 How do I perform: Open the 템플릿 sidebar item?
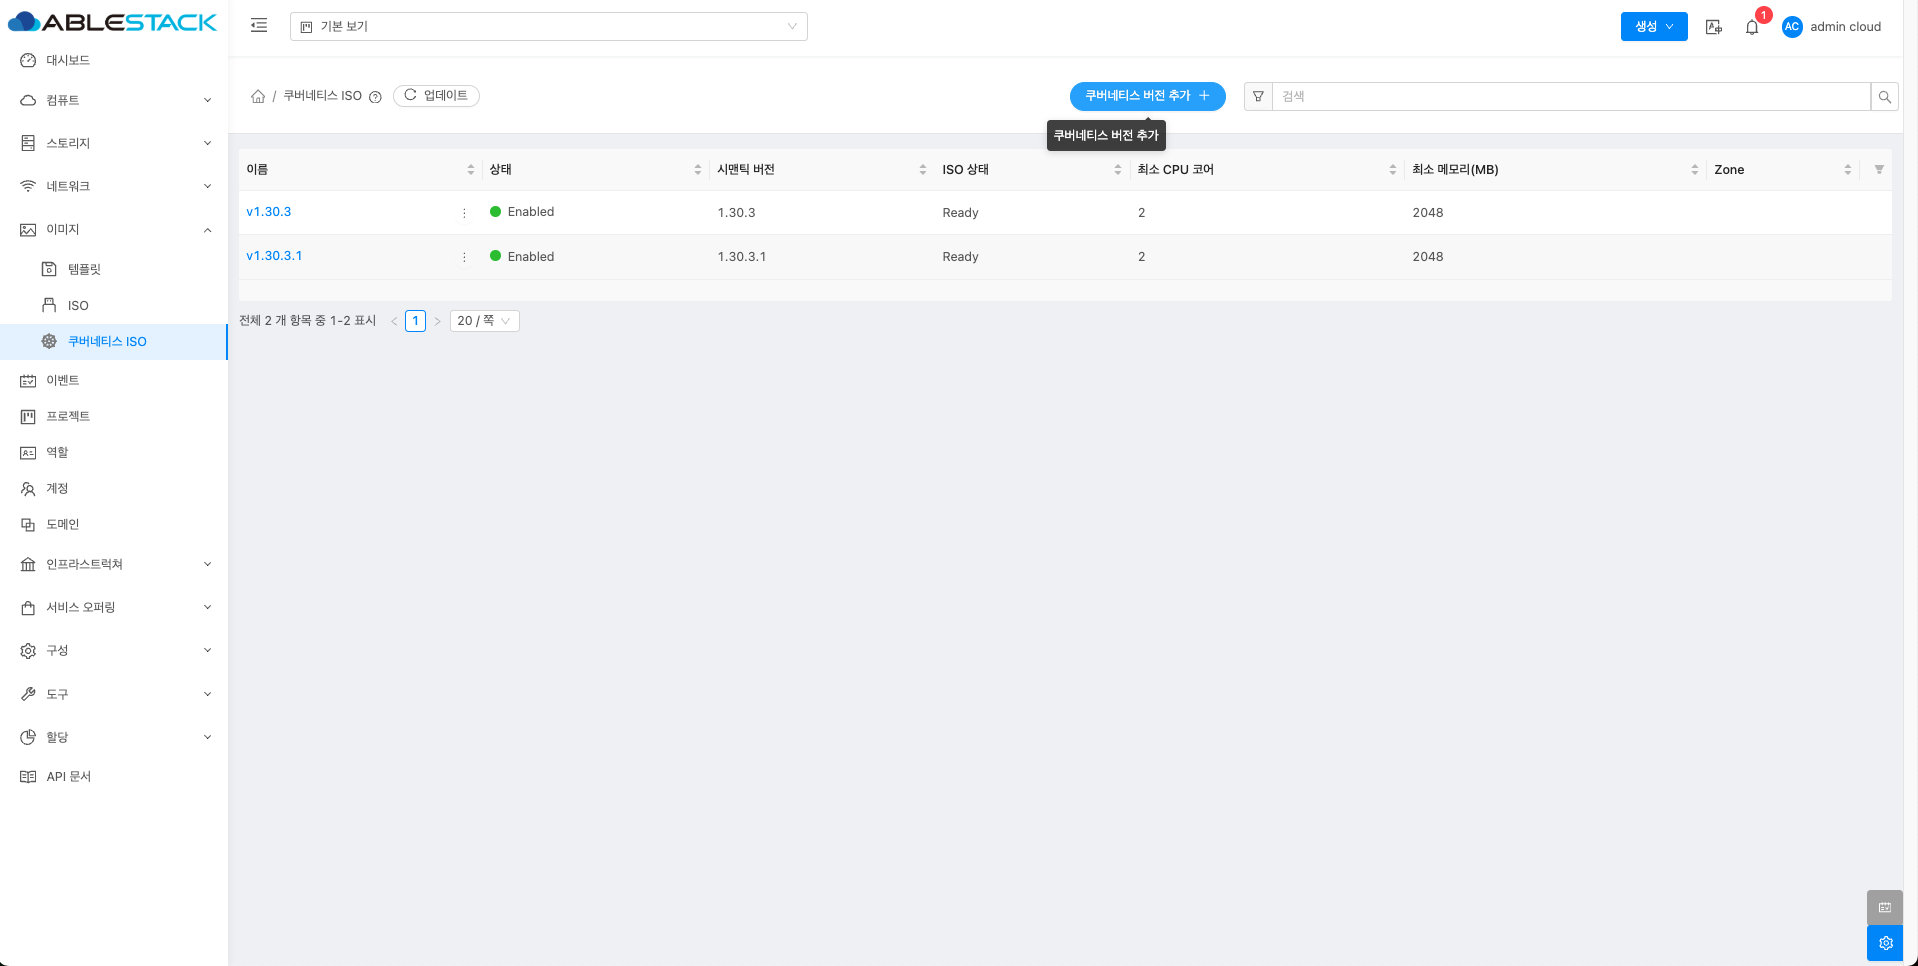point(84,269)
